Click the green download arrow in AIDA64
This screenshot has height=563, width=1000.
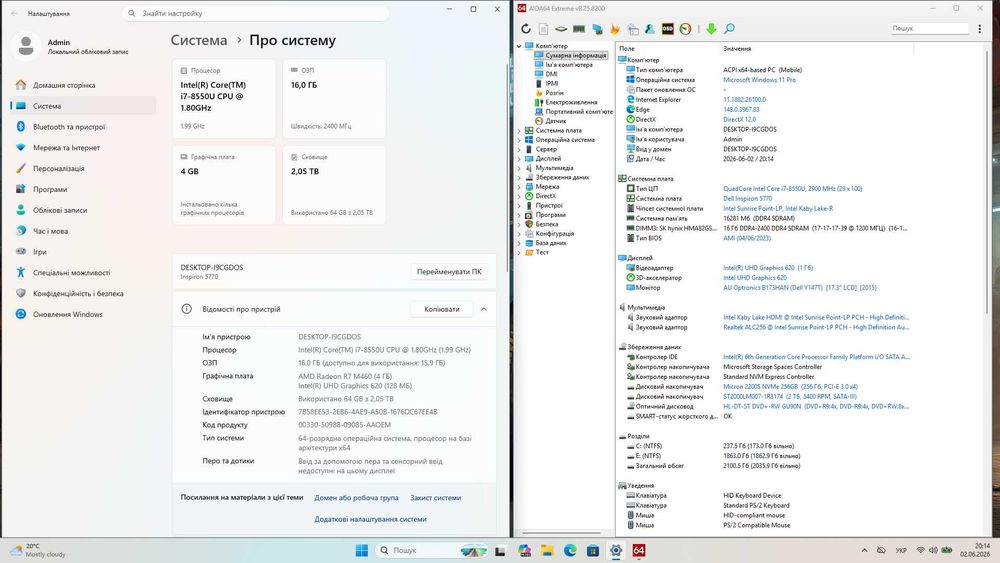coord(711,29)
